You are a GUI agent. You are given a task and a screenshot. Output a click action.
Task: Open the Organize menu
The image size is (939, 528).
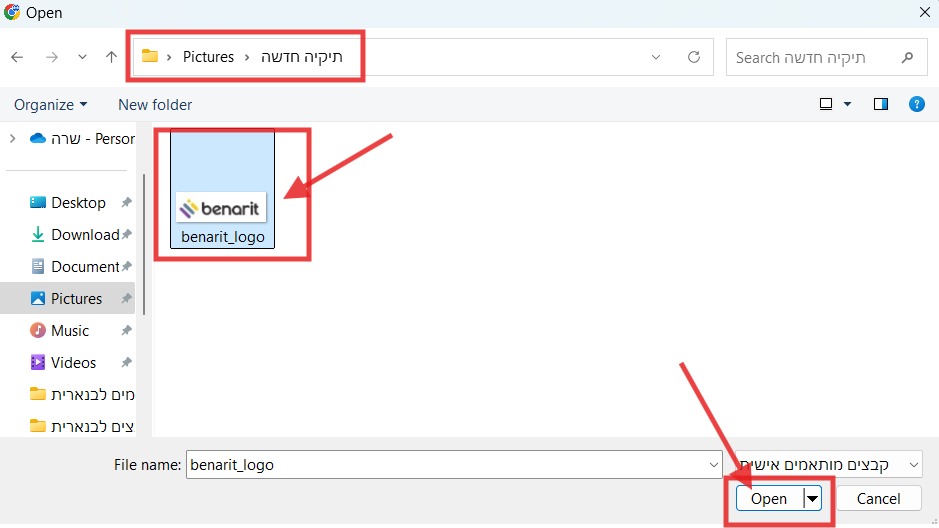click(51, 105)
